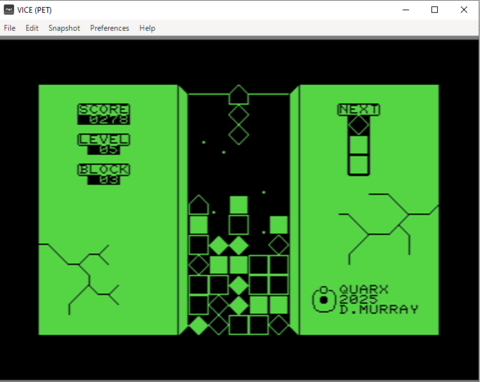480x382 pixels.
Task: Open the File menu
Action: [10, 28]
